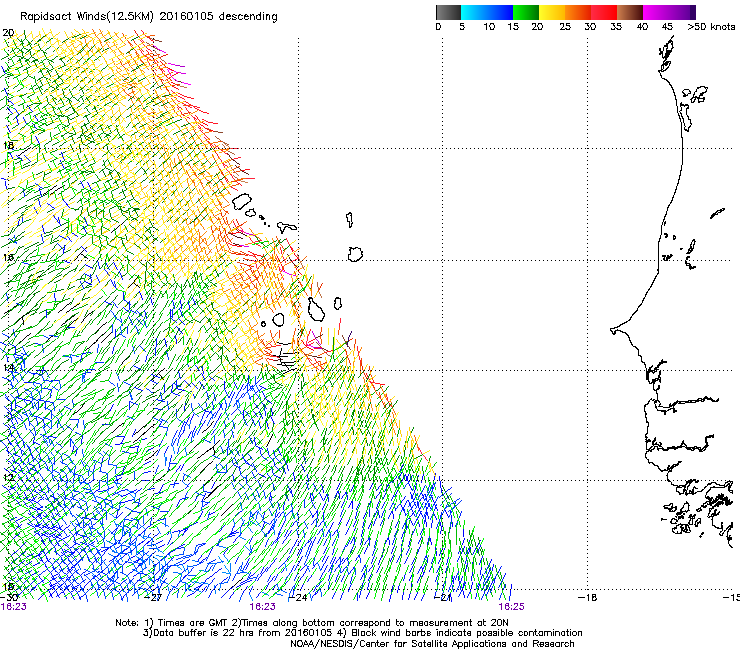Click the dark purple 45-50 knots legend color
Screen dimensions: 740x650
point(682,12)
